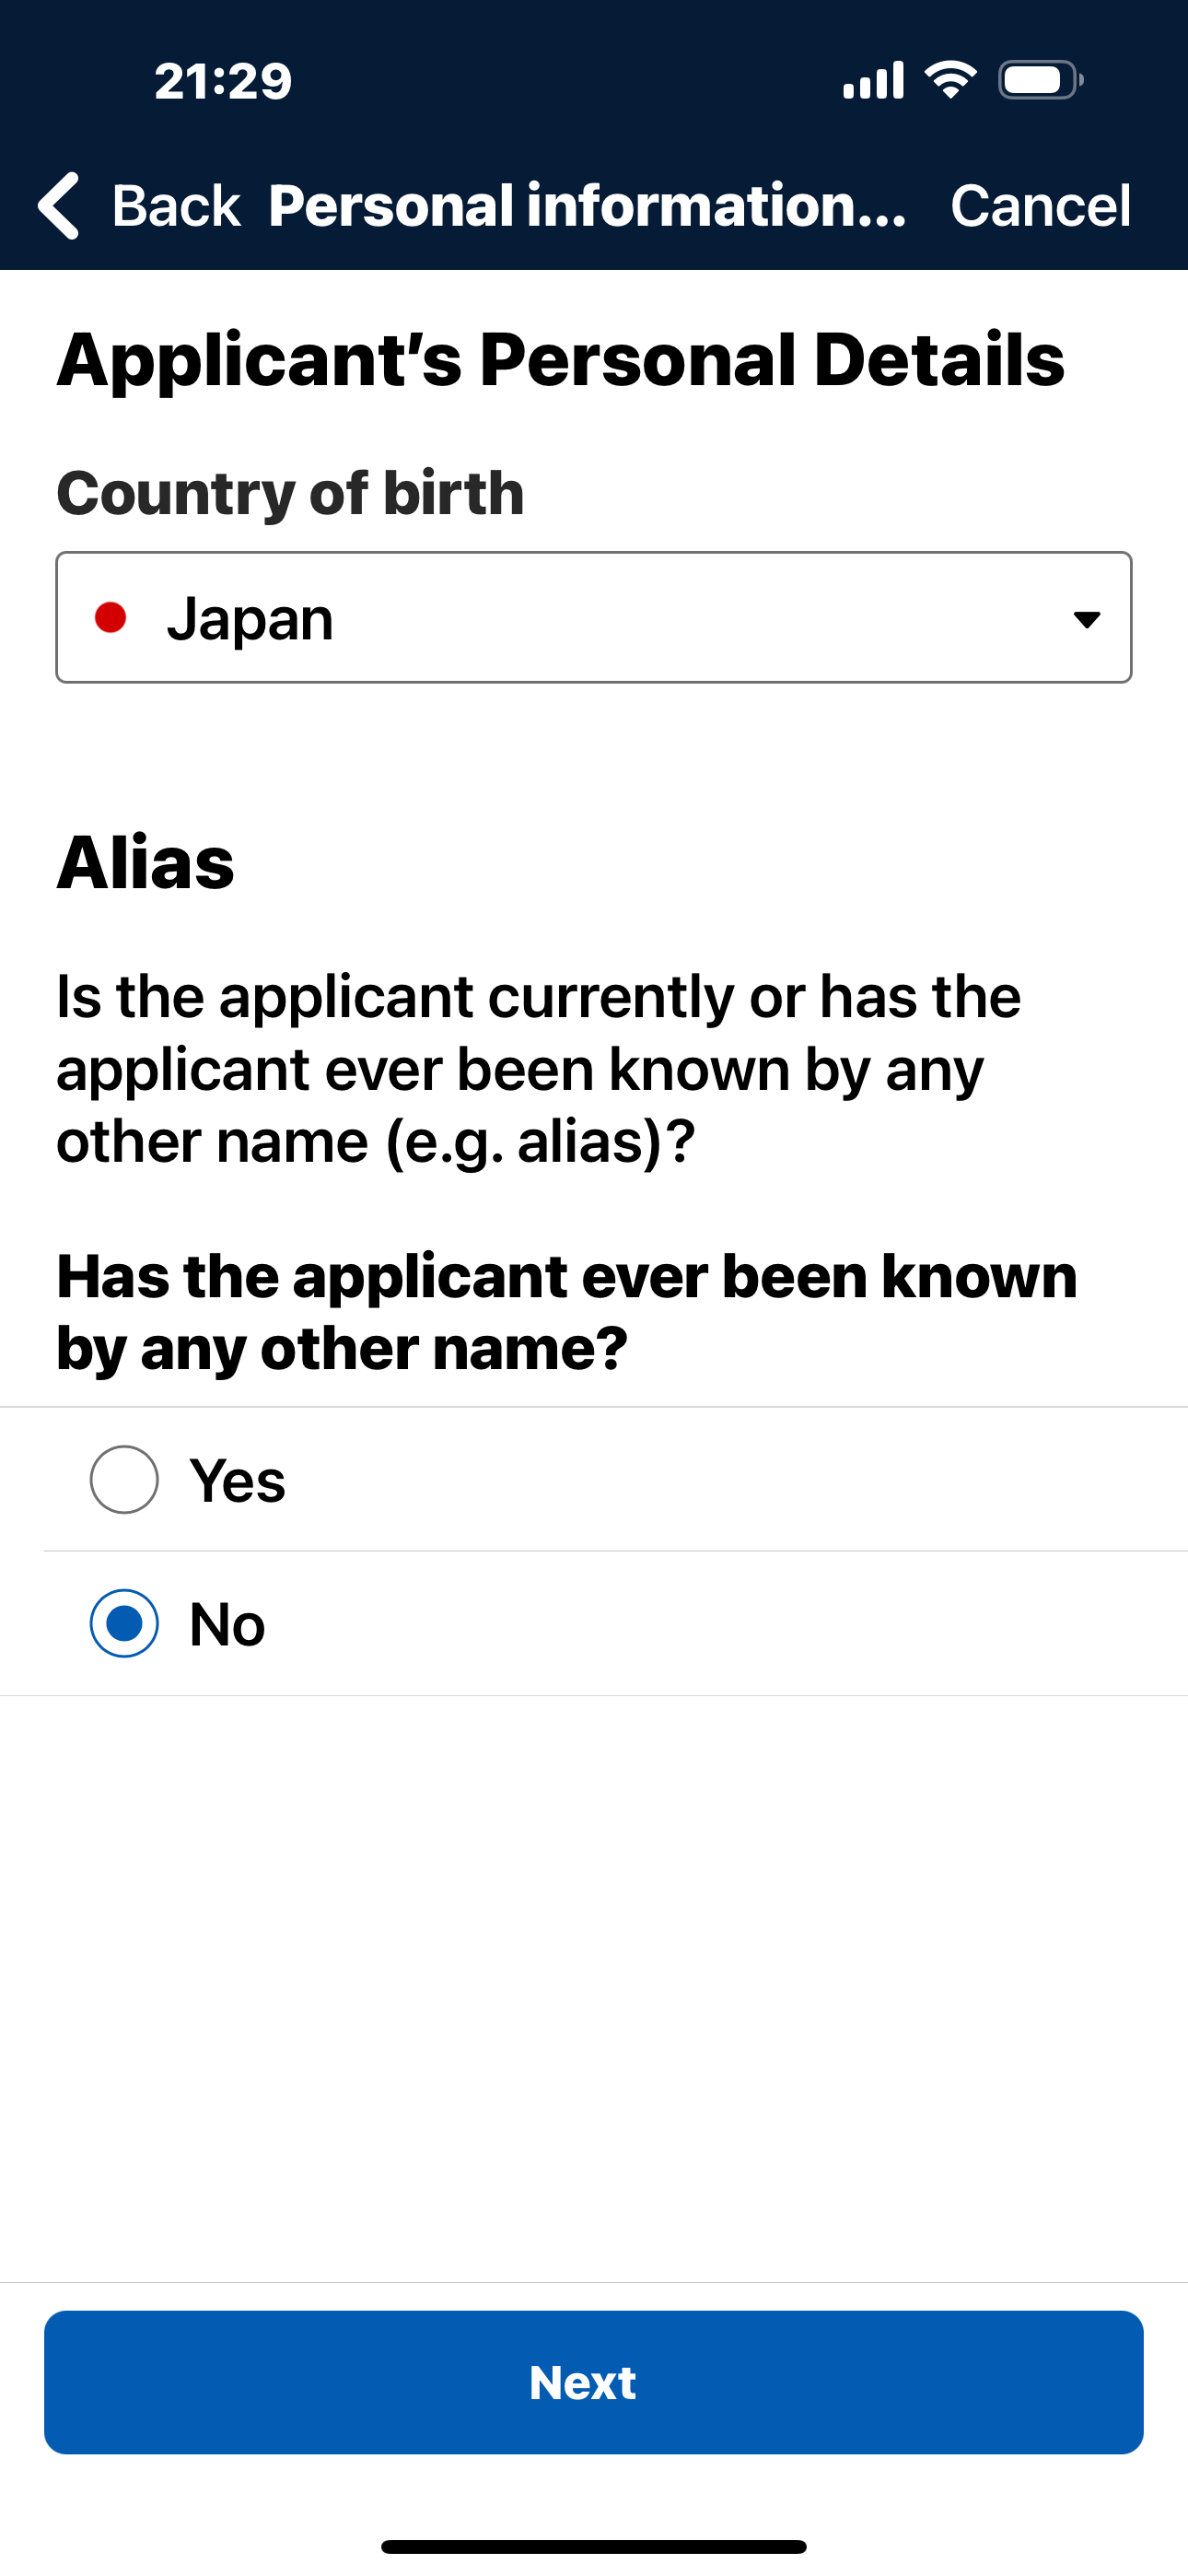Viewport: 1188px width, 2576px height.
Task: Tap the Applicant's Personal Details heading
Action: click(560, 359)
